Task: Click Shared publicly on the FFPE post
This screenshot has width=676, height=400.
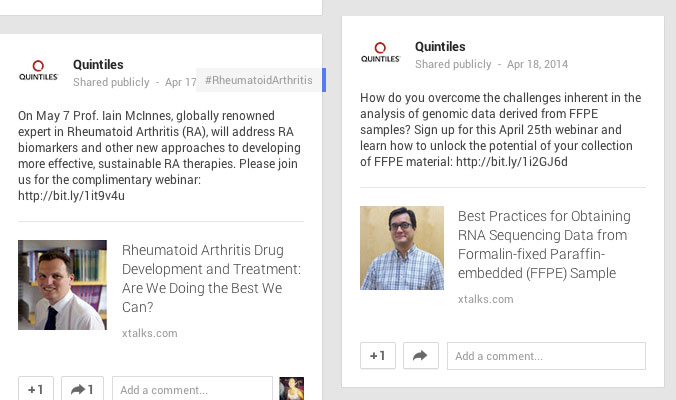Action: click(x=453, y=64)
